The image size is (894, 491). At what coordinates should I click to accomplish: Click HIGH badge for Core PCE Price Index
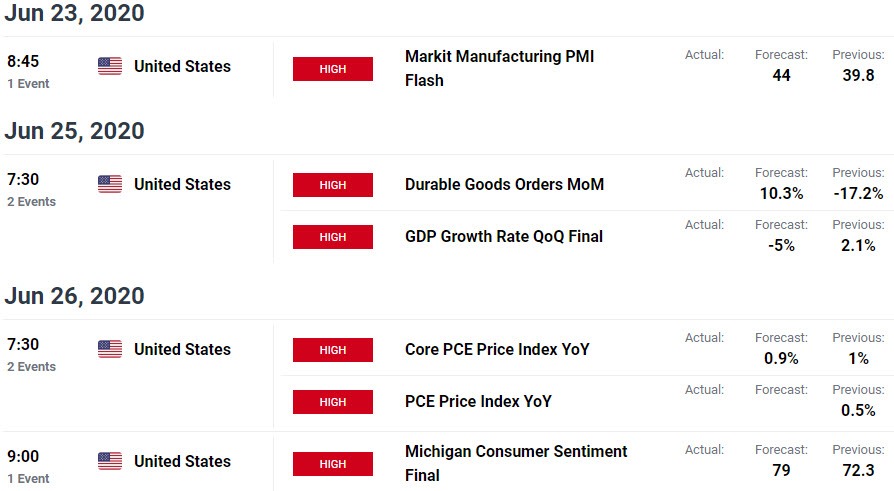coord(333,350)
